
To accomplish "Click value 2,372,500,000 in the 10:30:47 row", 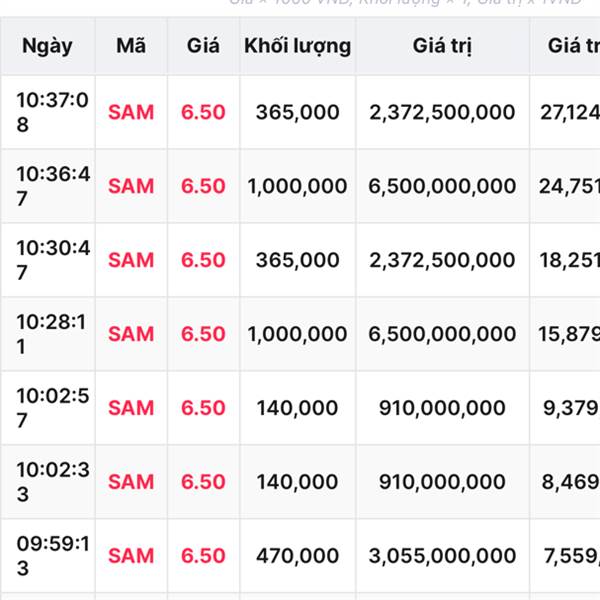I will pos(442,260).
